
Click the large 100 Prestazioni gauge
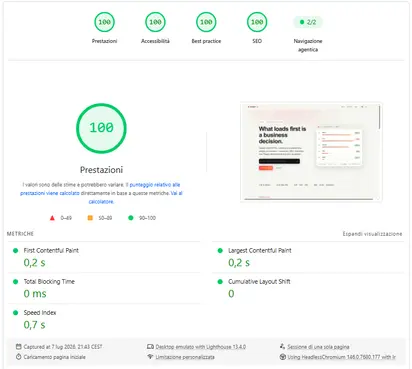point(101,128)
